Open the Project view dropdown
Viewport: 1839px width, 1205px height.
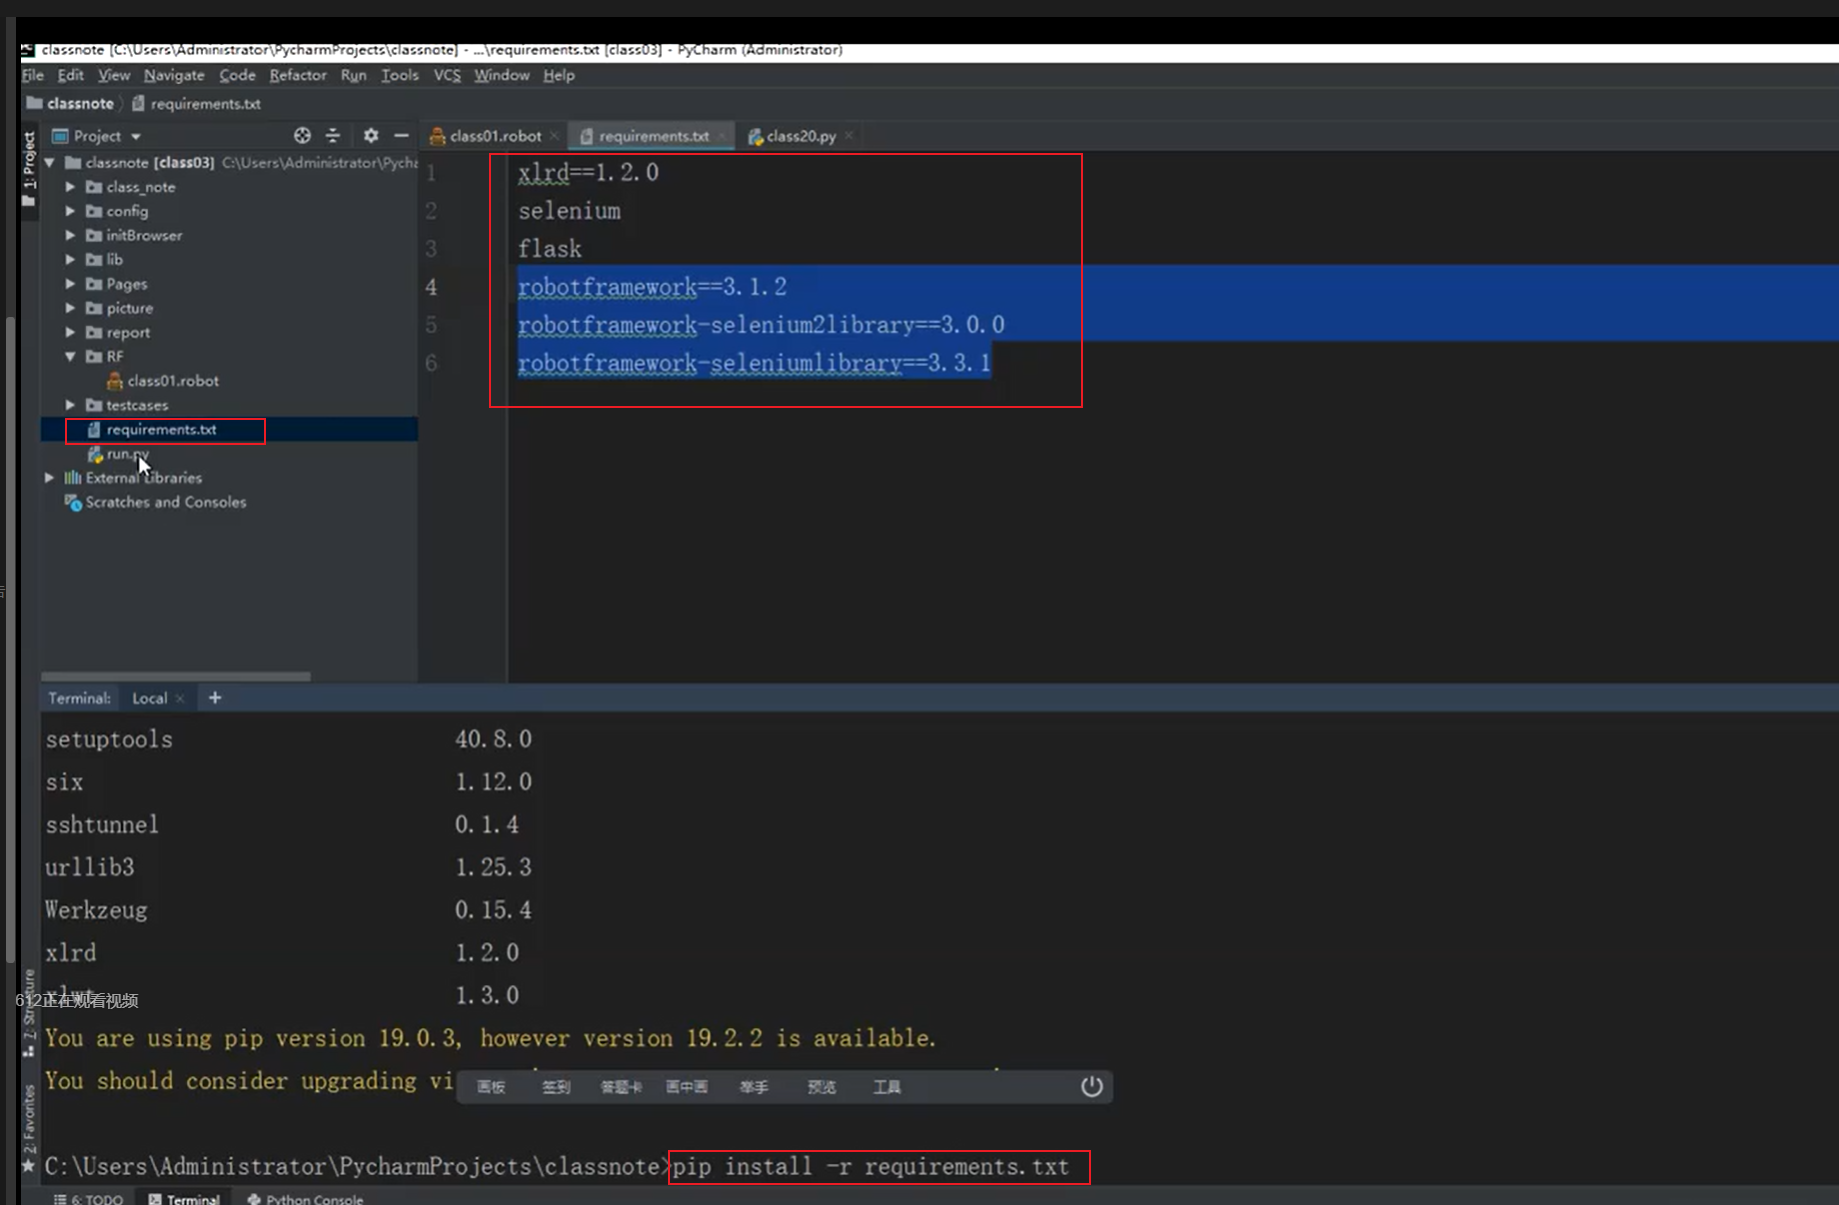pos(136,136)
